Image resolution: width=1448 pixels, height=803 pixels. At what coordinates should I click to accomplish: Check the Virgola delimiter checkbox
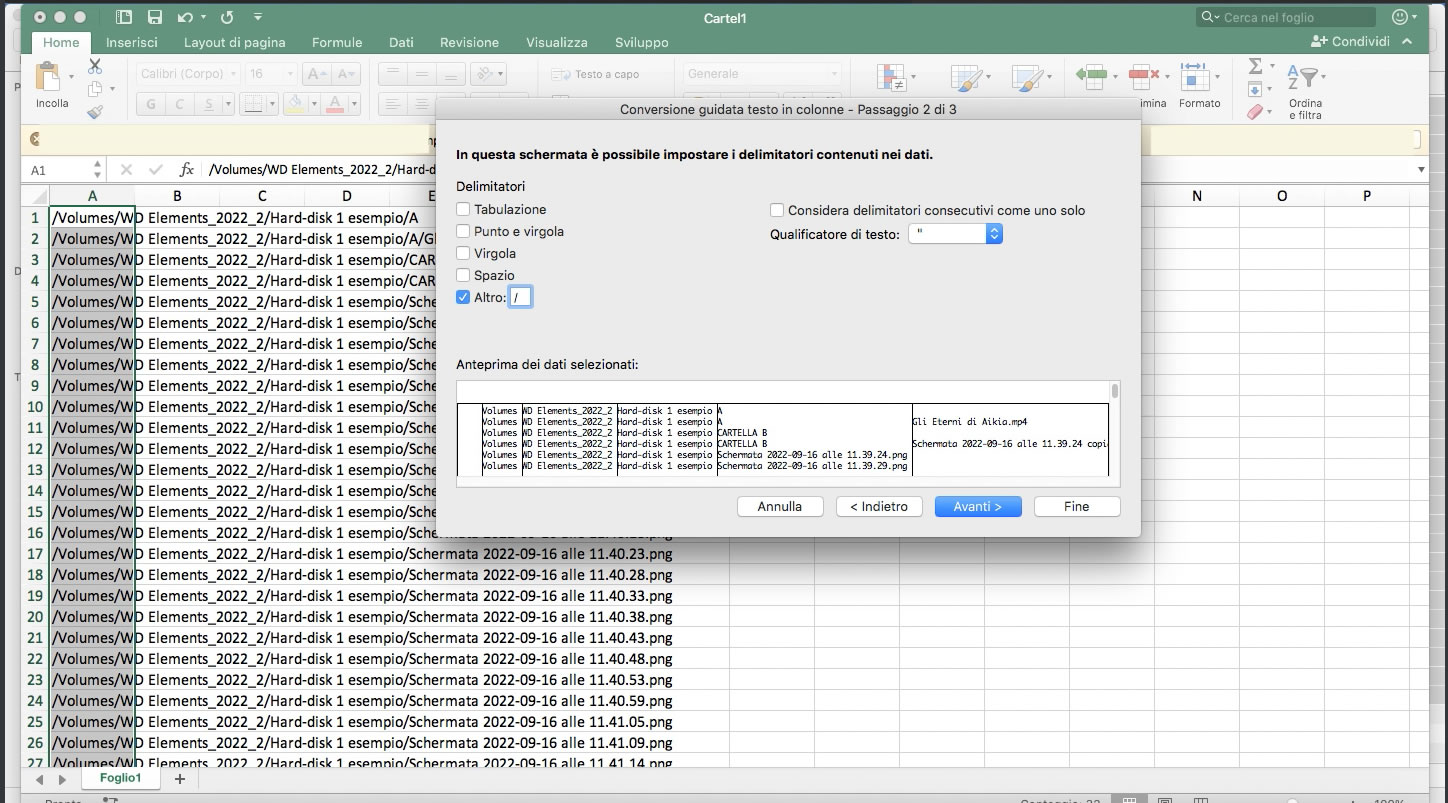coord(463,253)
